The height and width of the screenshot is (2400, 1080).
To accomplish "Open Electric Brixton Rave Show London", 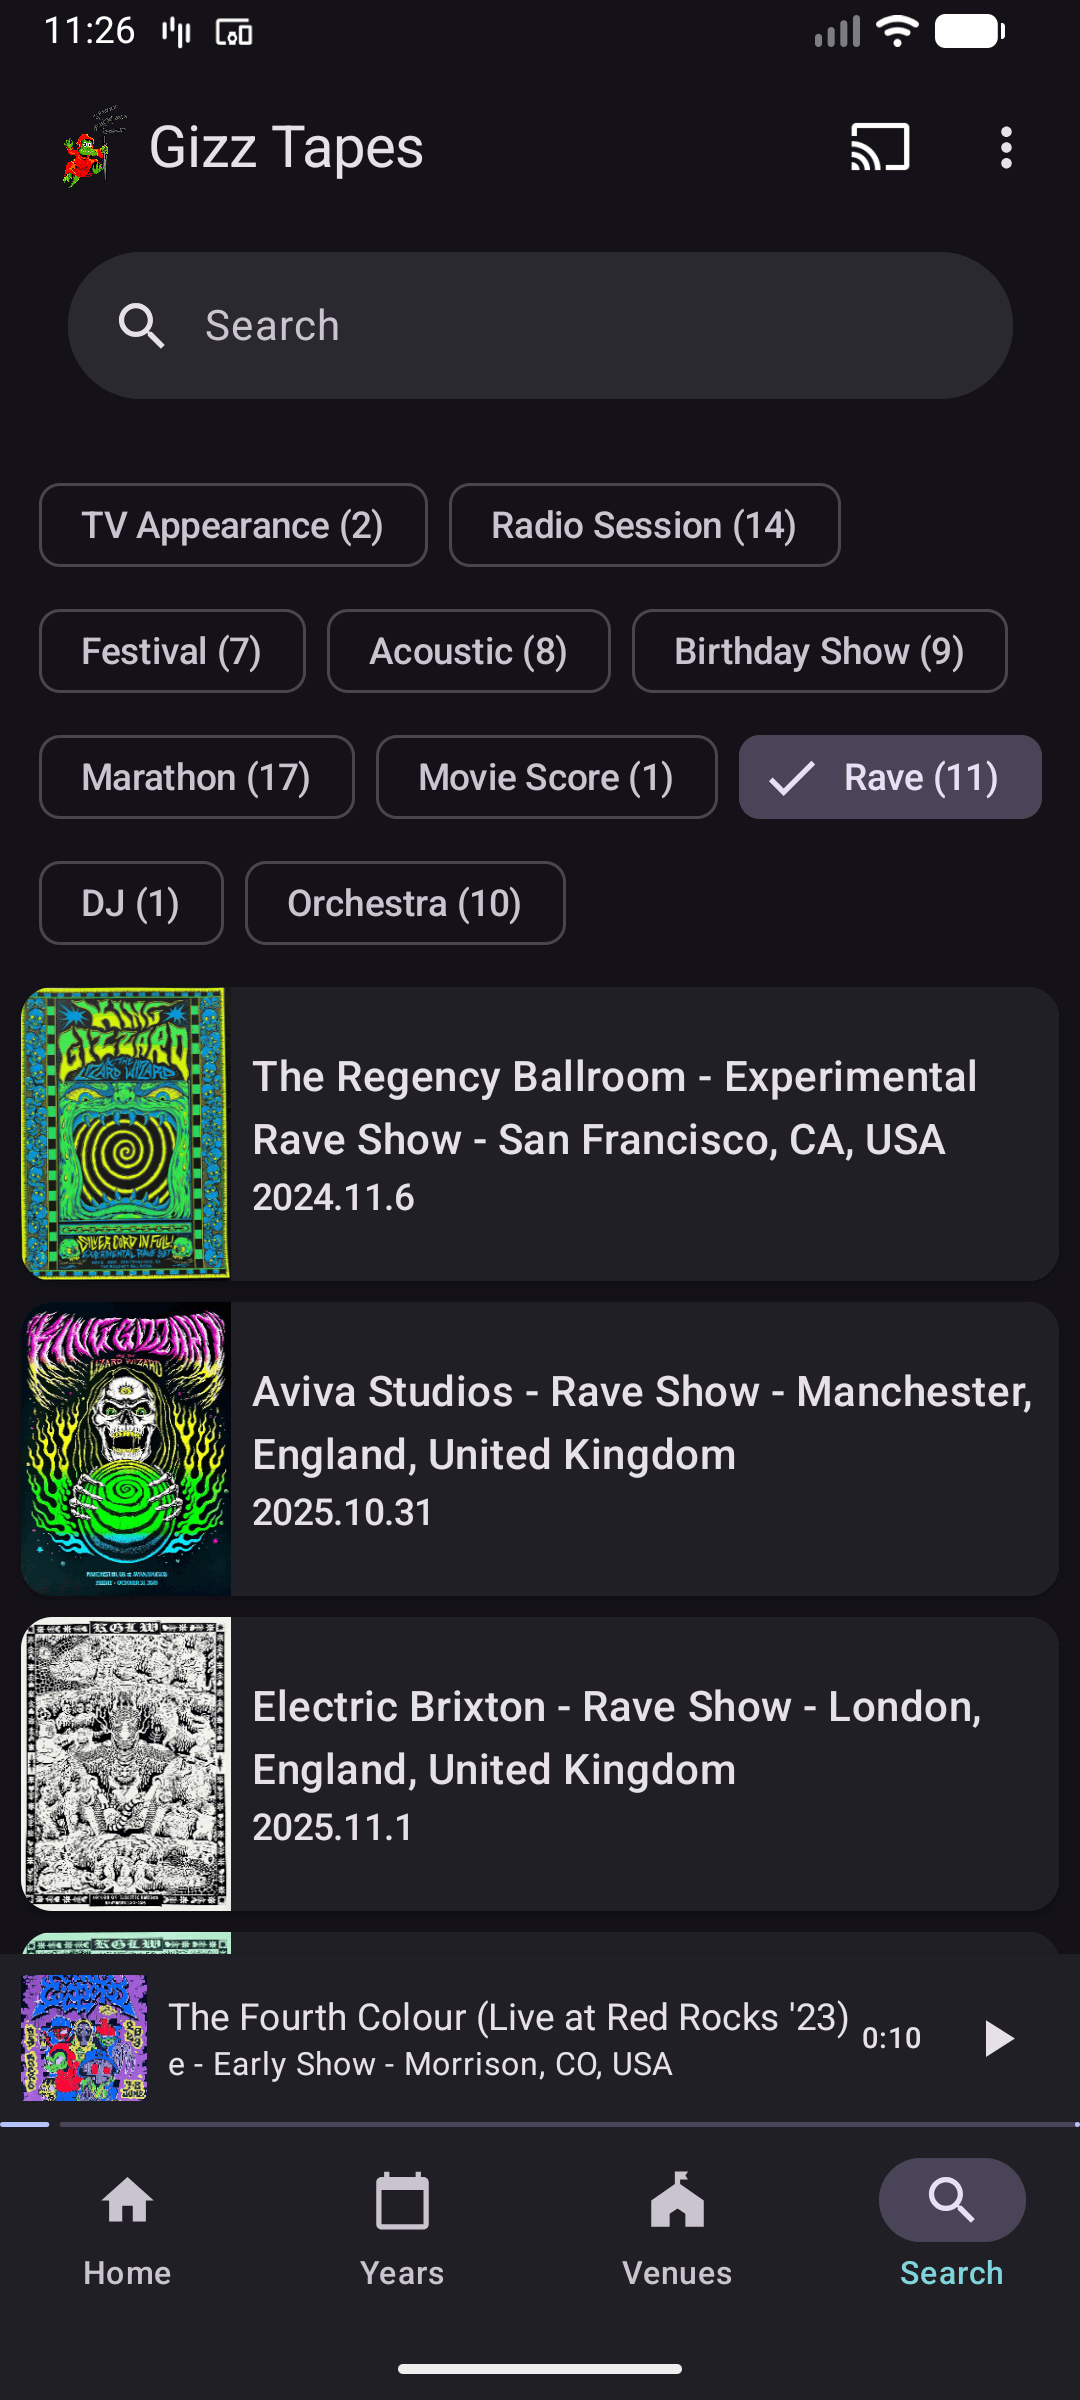I will pyautogui.click(x=540, y=1764).
